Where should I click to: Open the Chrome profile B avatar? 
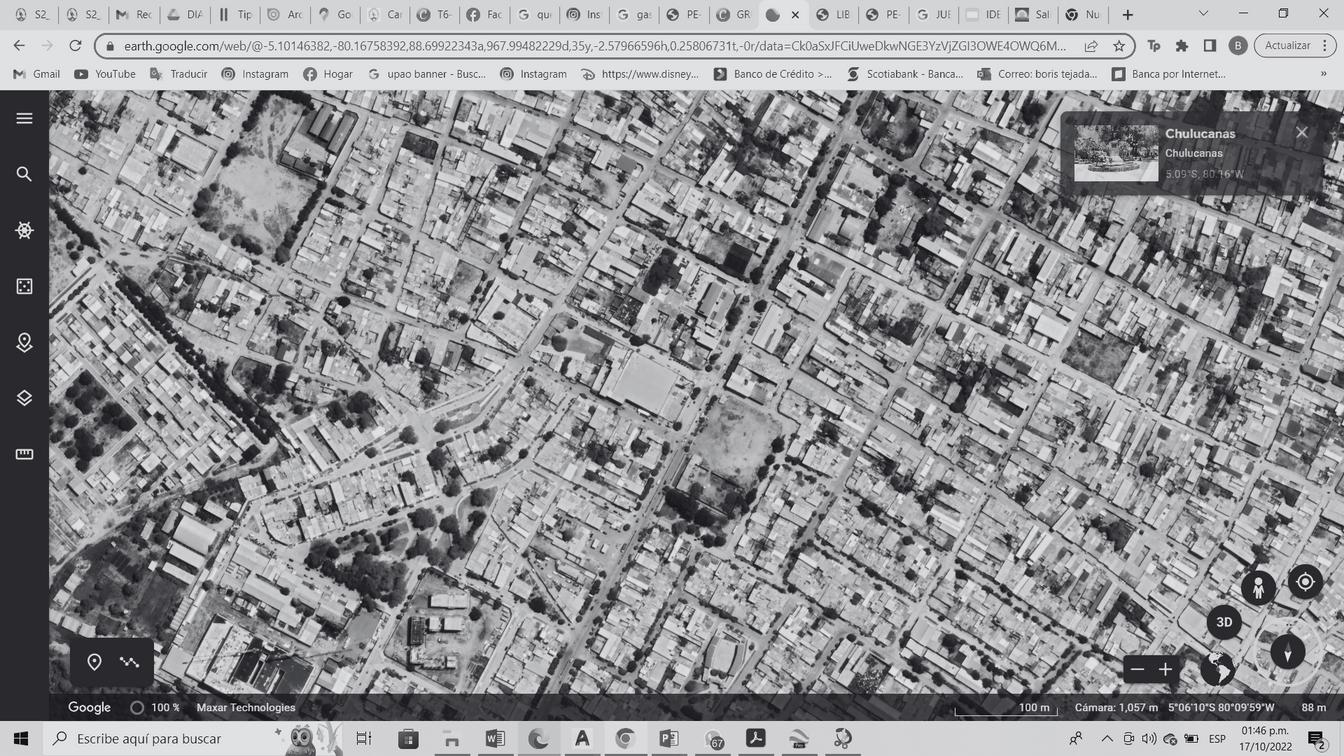coord(1238,46)
